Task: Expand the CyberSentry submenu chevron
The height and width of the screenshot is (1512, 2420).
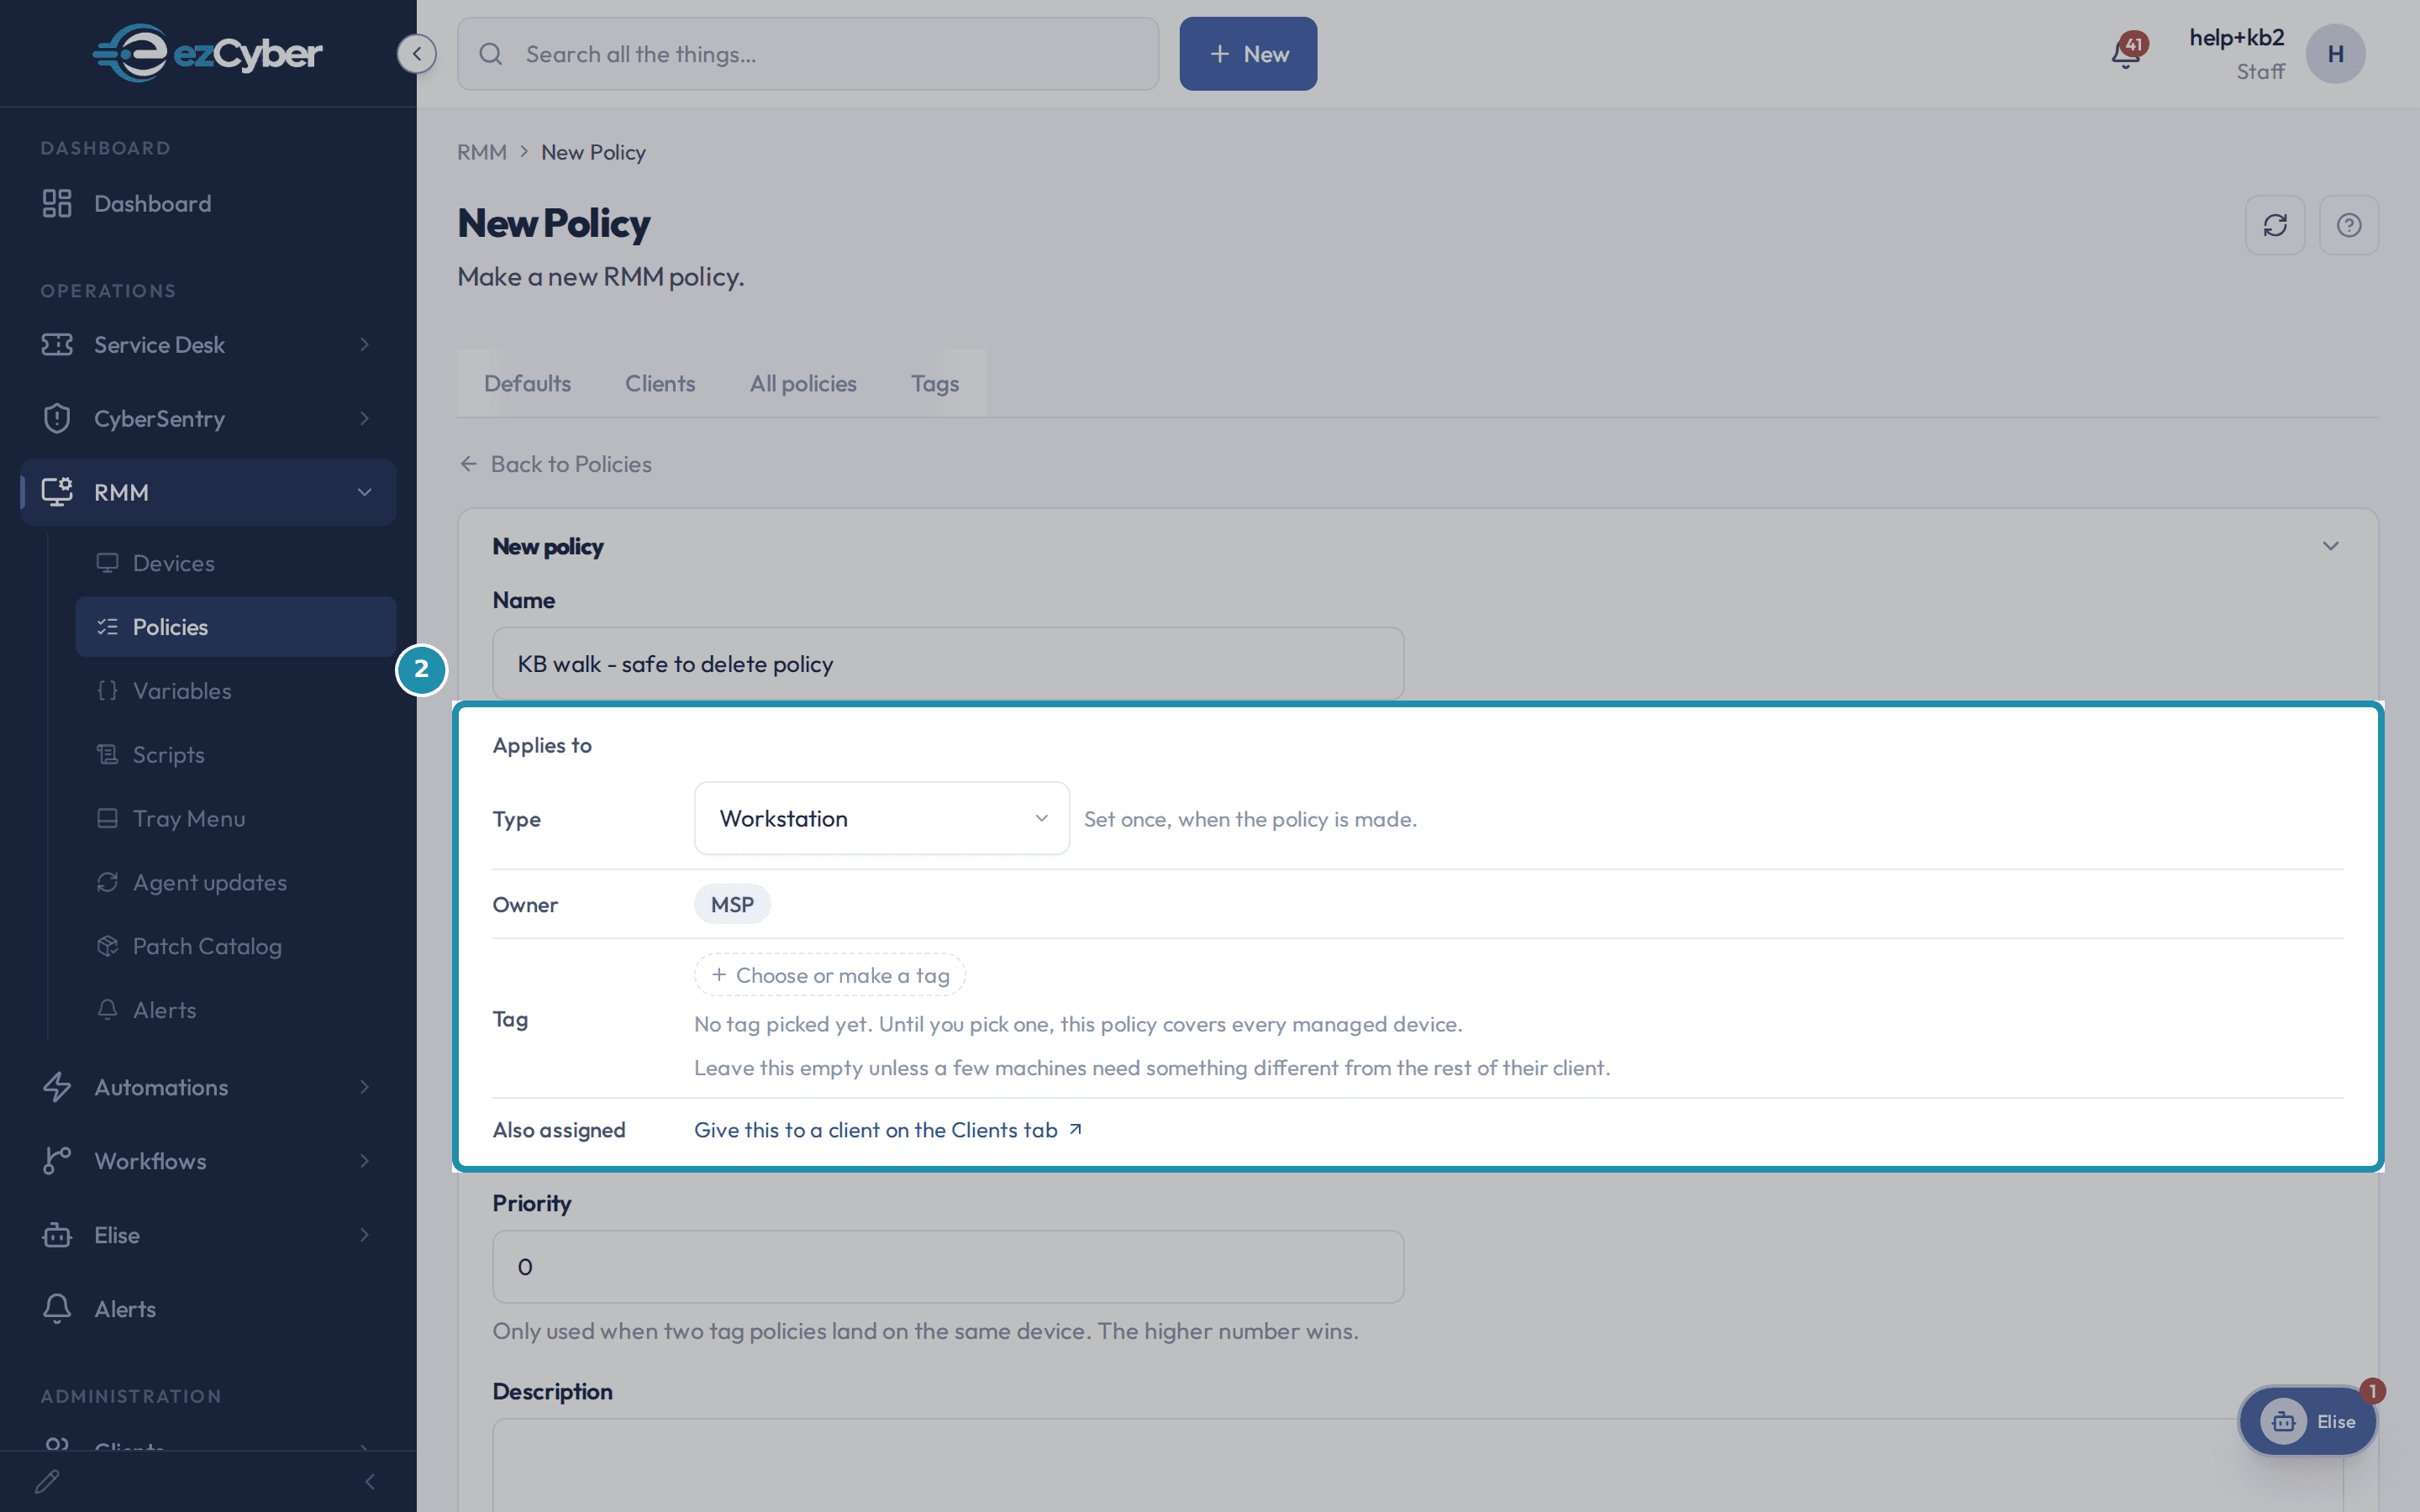Action: 364,419
